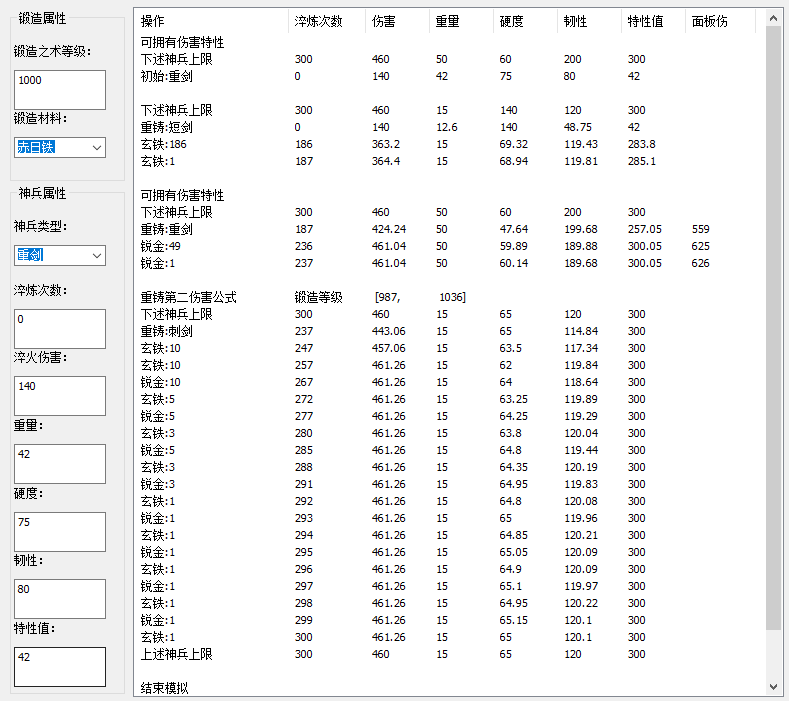
Task: Click the 锻造之术等级 input field containing 1000
Action: 59,90
